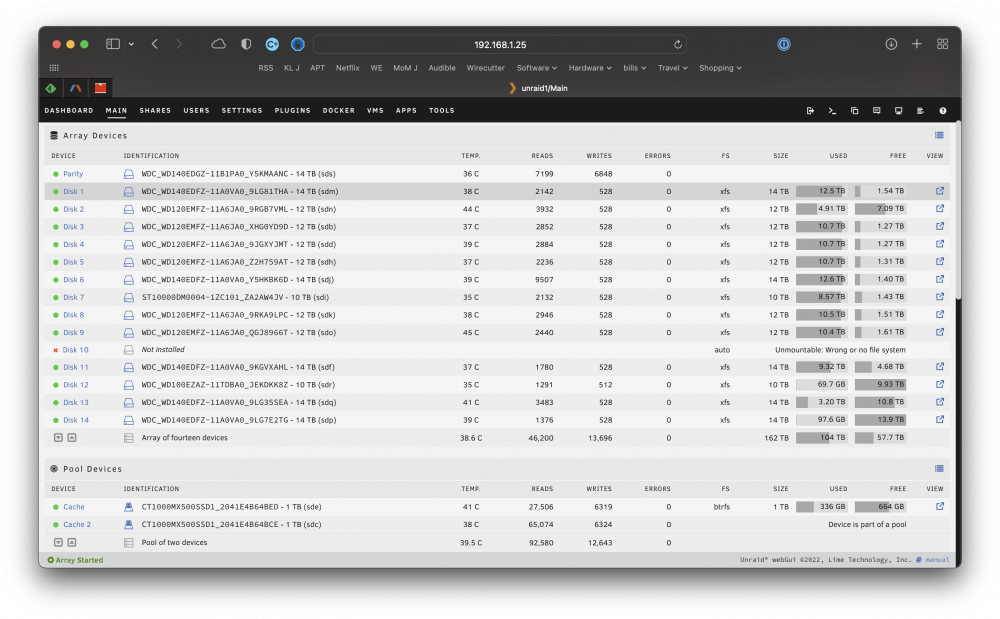Image resolution: width=1000 pixels, height=619 pixels.
Task: Open the manual link in footer
Action: pyautogui.click(x=937, y=560)
